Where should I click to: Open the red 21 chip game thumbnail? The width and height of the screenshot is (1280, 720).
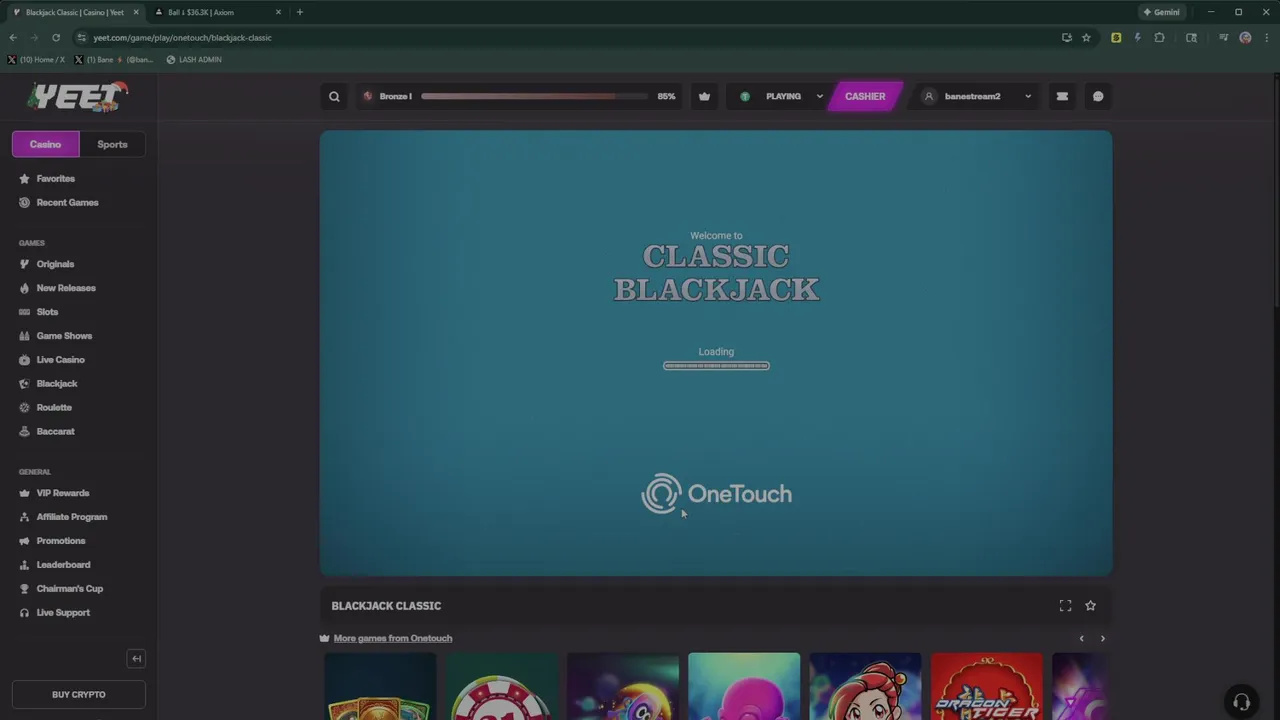(x=501, y=686)
